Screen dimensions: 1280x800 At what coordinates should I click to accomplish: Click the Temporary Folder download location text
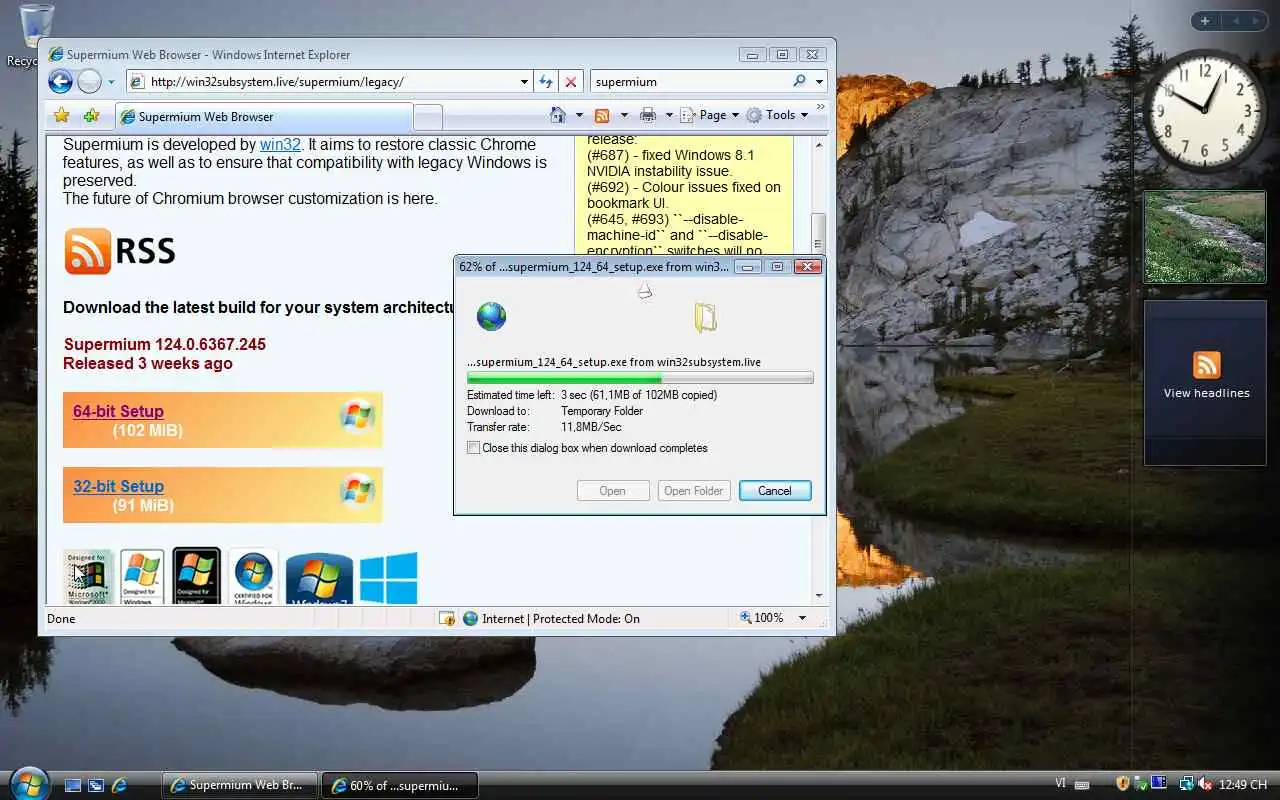click(x=601, y=411)
